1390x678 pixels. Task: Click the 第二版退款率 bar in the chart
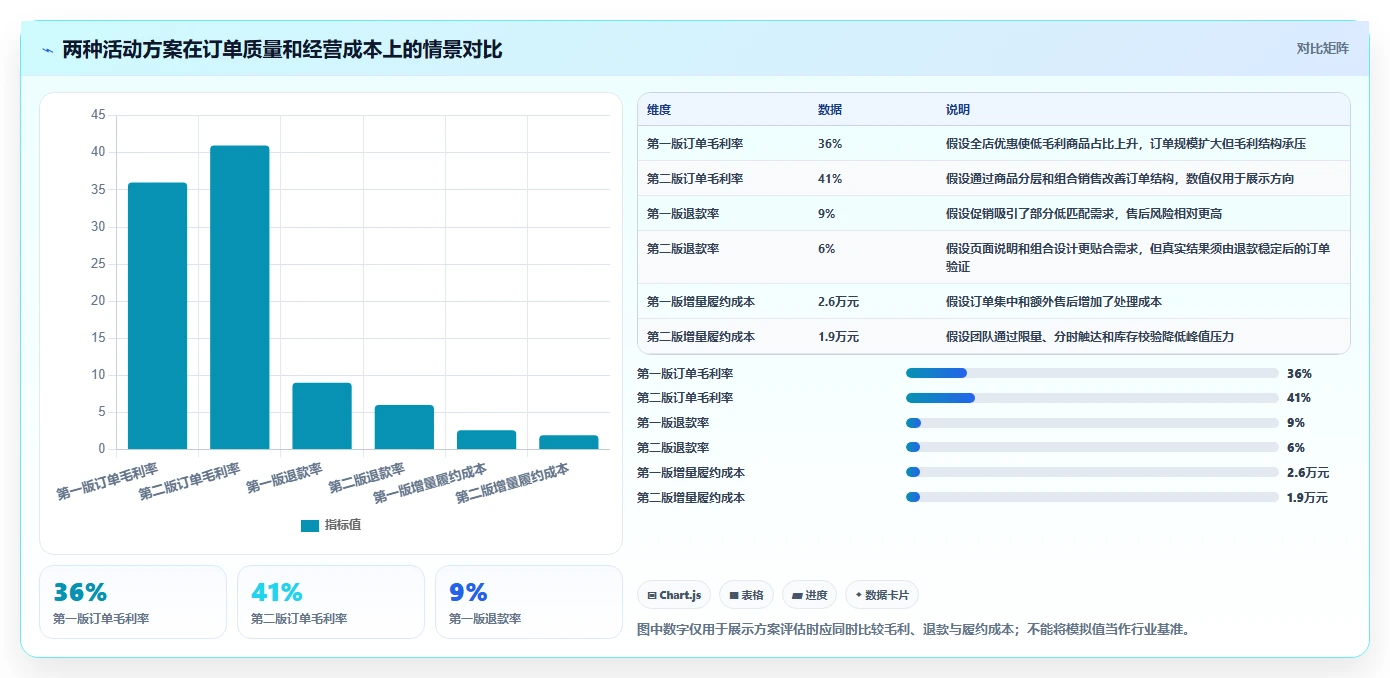point(404,427)
